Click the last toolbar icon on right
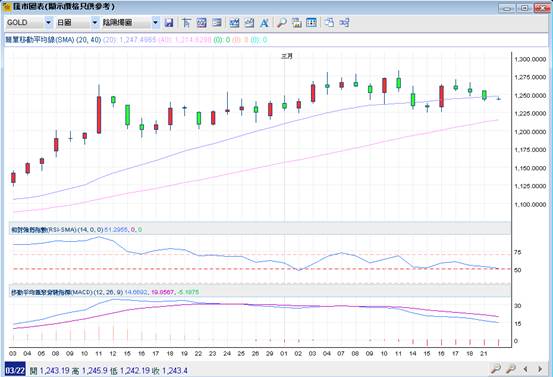 tap(344, 23)
